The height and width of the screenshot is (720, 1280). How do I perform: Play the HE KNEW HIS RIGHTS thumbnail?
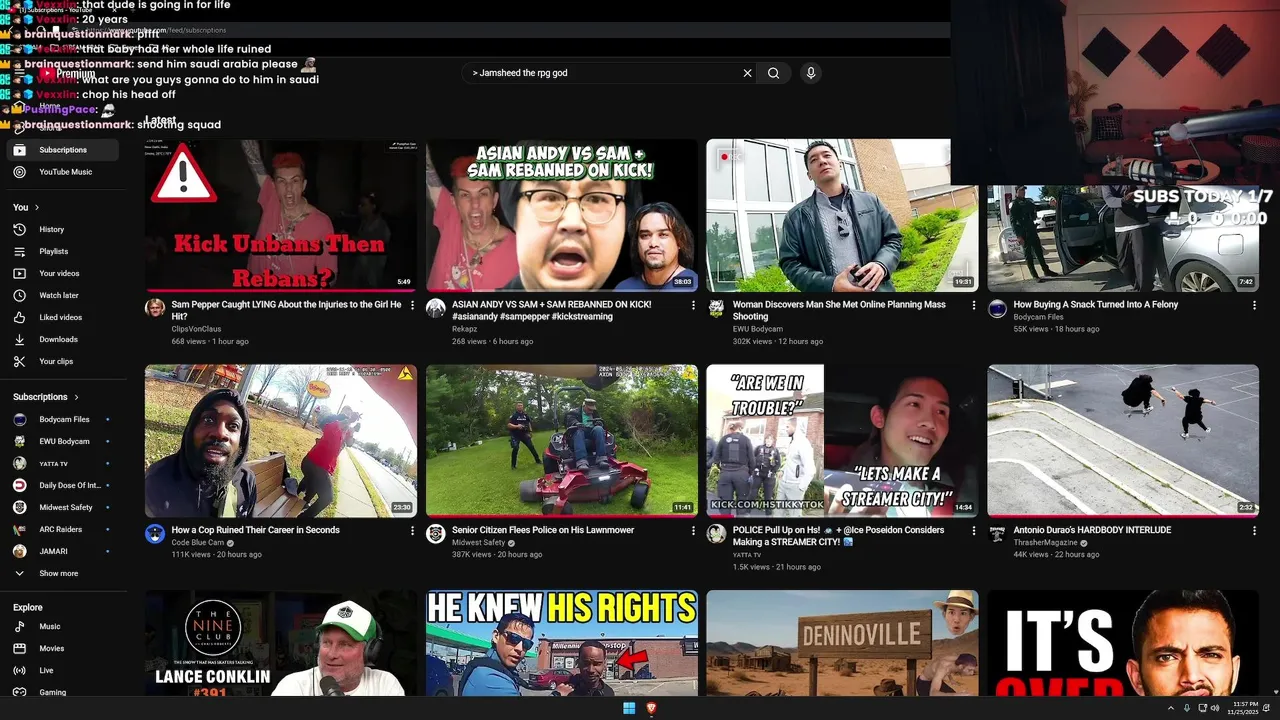point(562,643)
